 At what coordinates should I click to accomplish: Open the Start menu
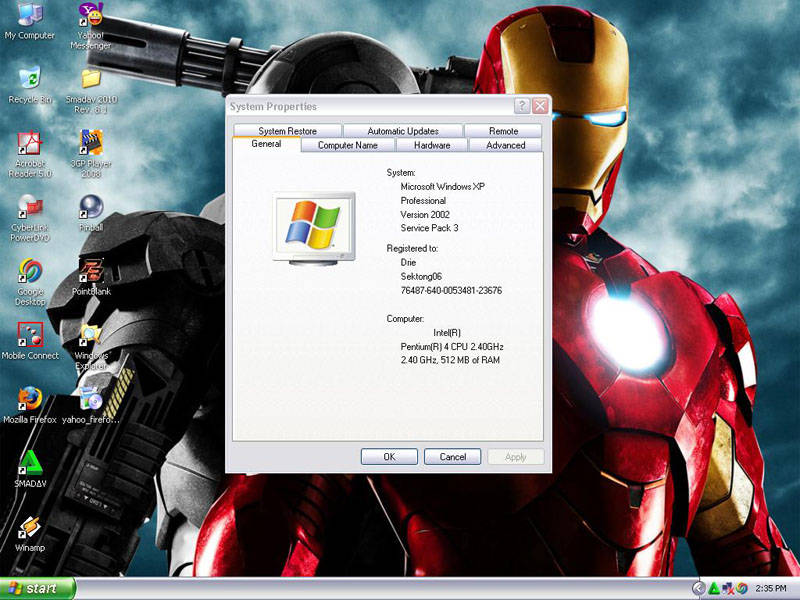pyautogui.click(x=37, y=588)
